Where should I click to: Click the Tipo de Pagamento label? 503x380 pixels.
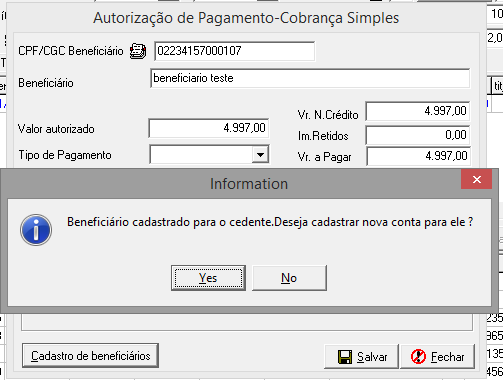pyautogui.click(x=65, y=155)
